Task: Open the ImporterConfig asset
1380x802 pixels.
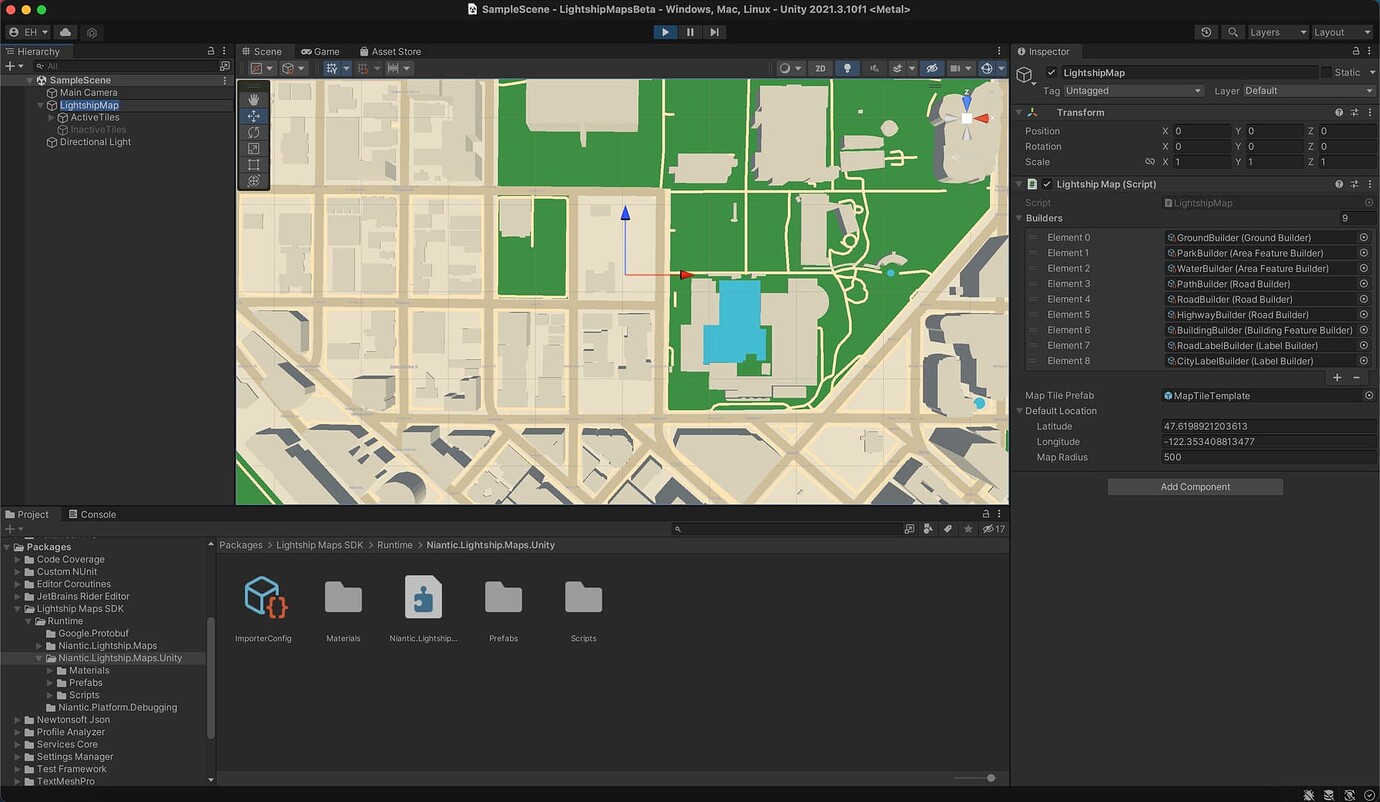Action: (x=264, y=598)
